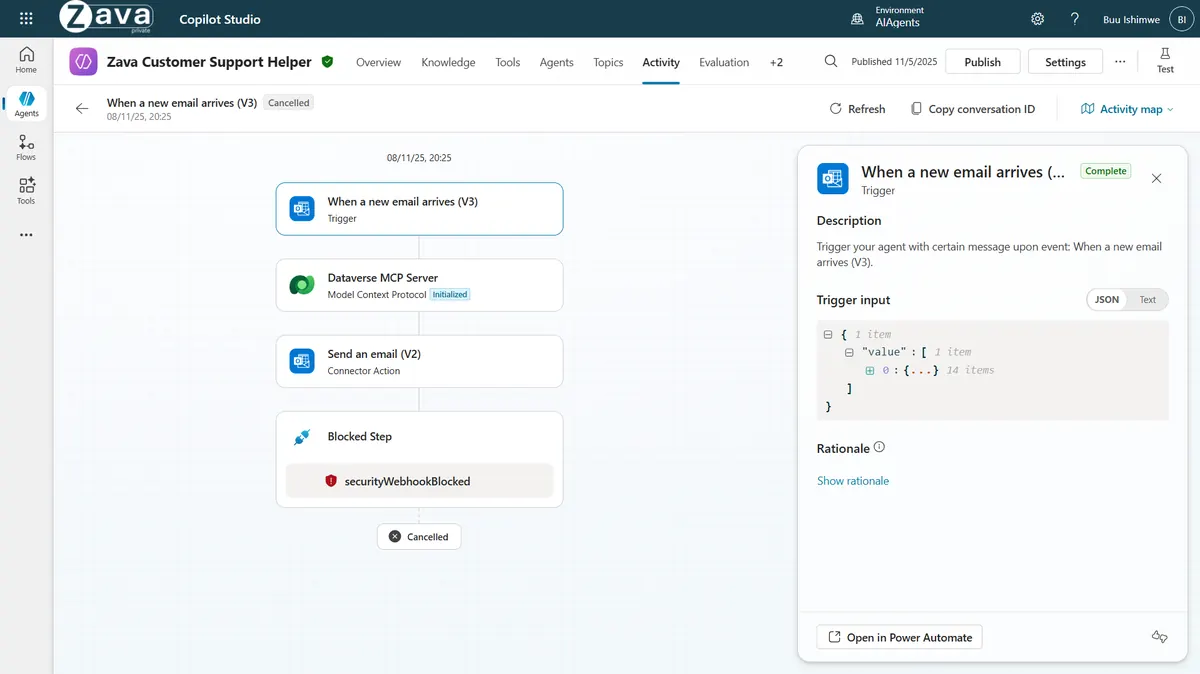
Task: Collapse the "value" array node
Action: pyautogui.click(x=849, y=353)
